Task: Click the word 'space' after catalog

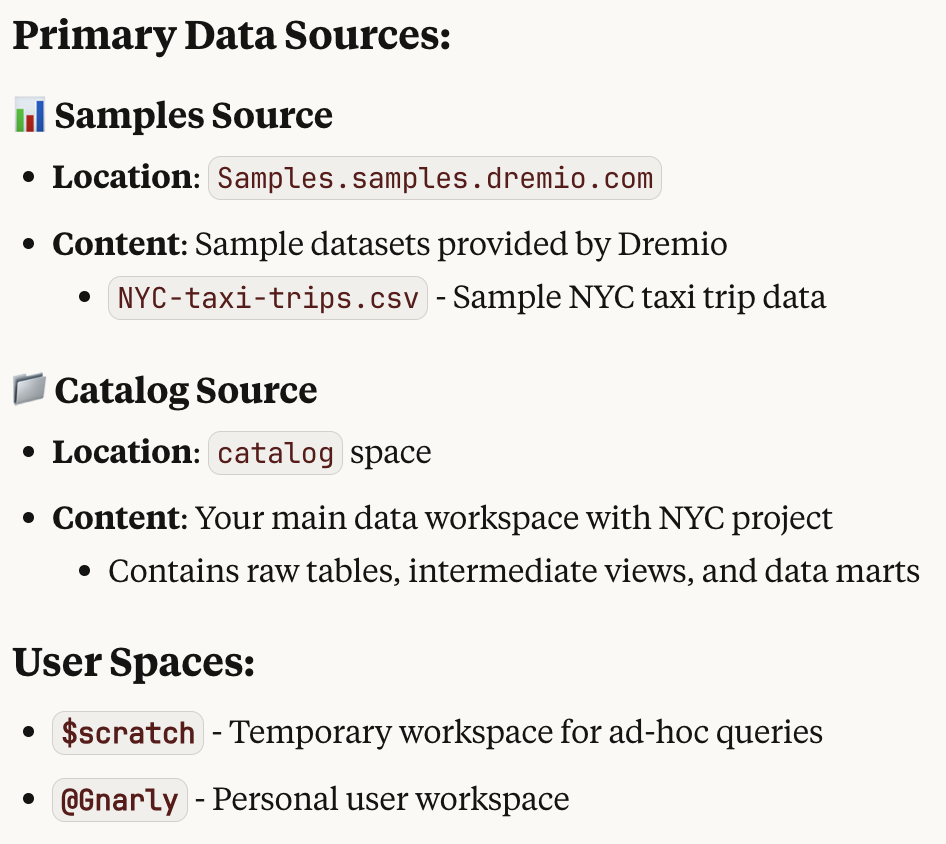Action: pyautogui.click(x=390, y=453)
